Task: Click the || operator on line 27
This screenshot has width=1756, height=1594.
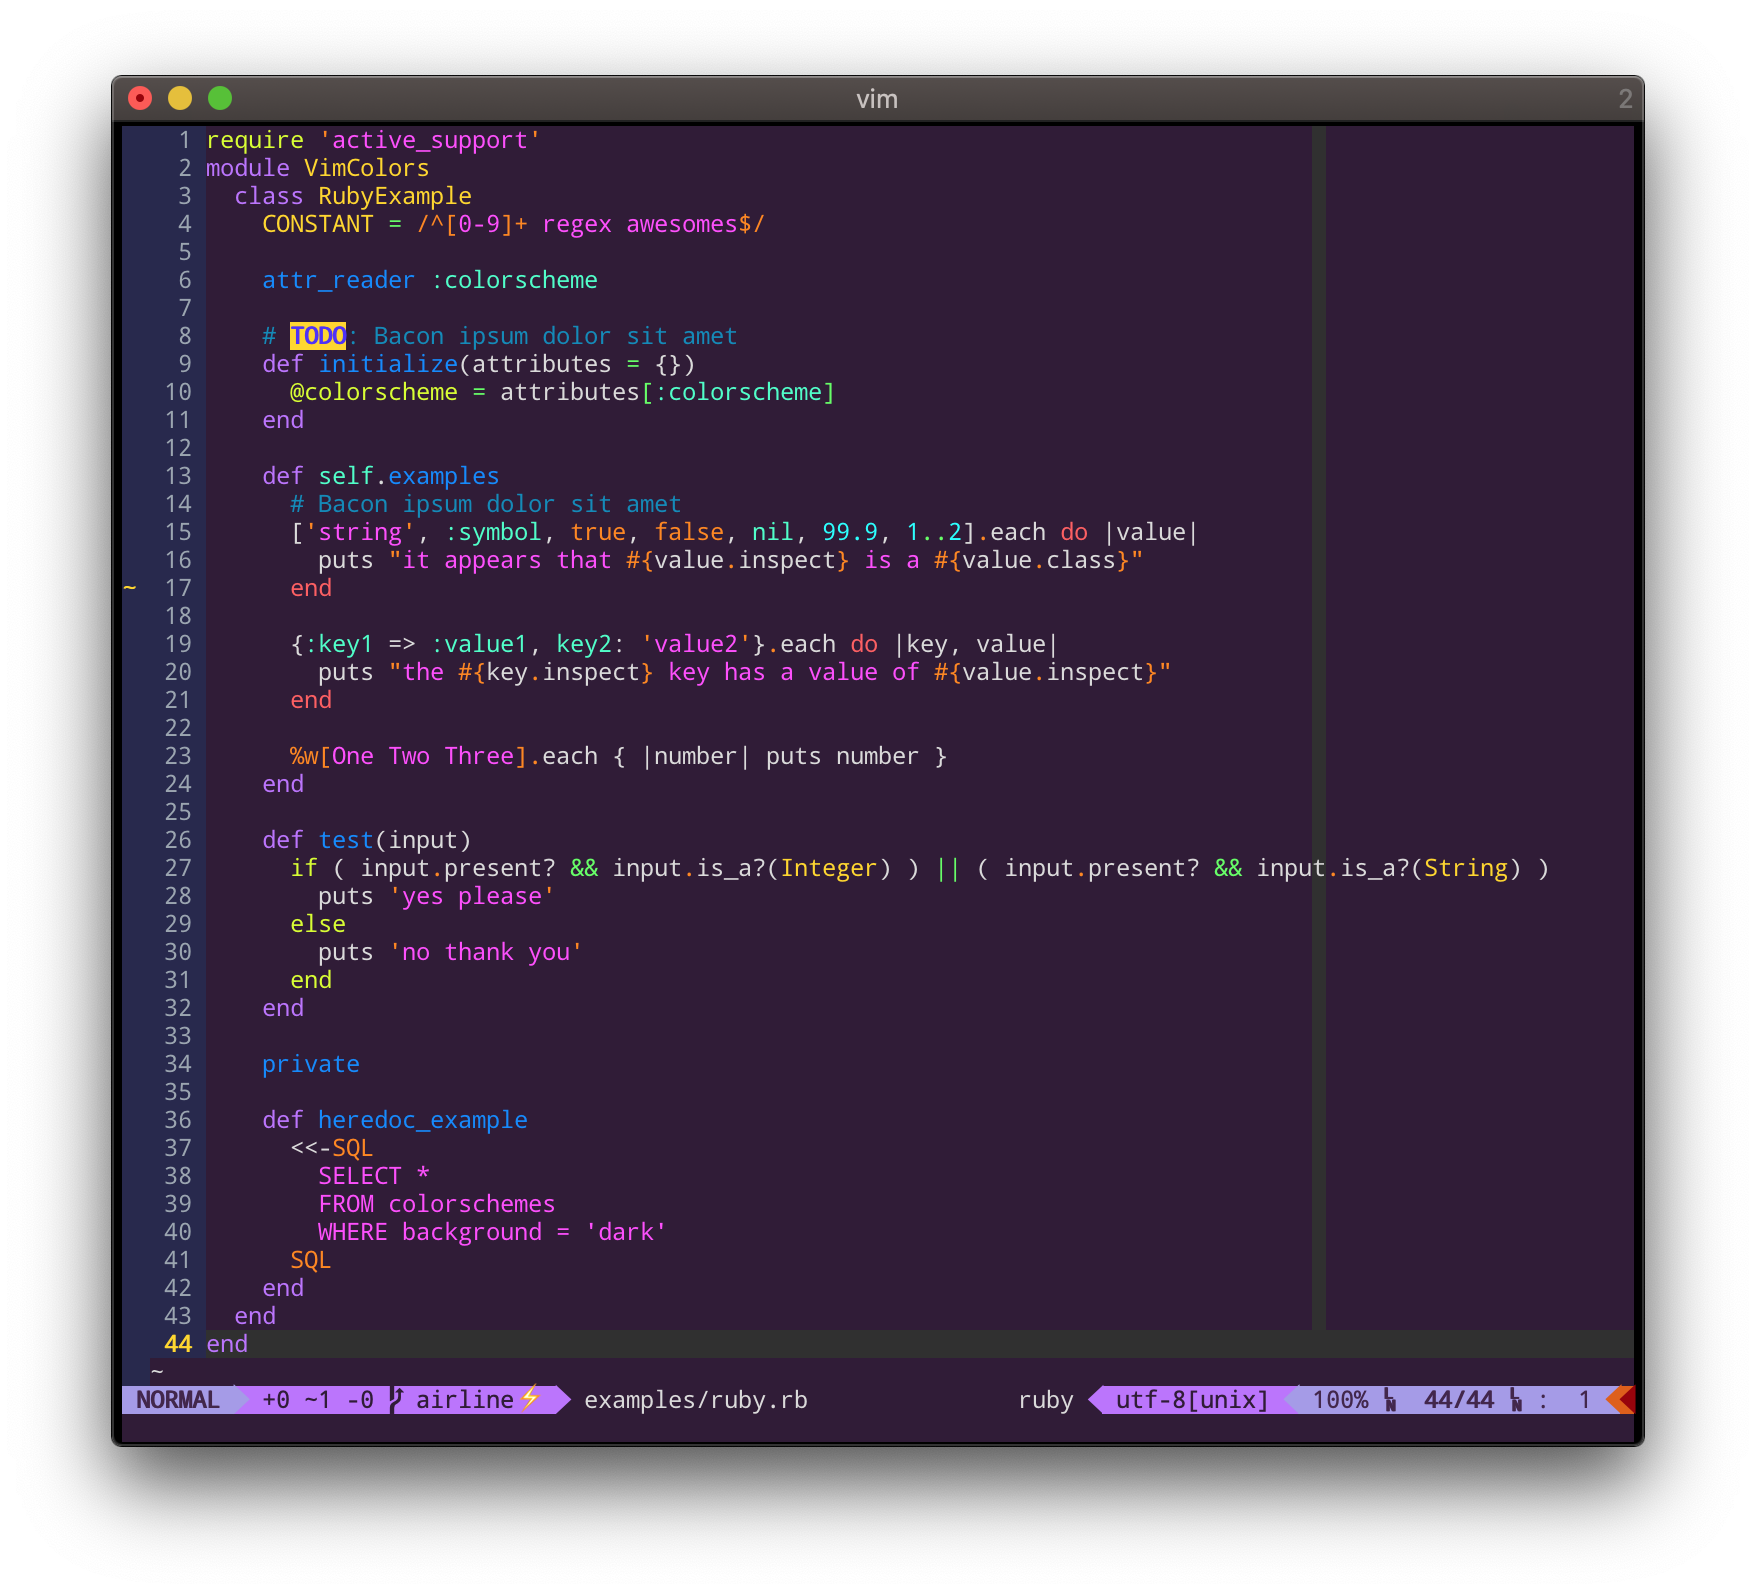Action: [x=948, y=869]
